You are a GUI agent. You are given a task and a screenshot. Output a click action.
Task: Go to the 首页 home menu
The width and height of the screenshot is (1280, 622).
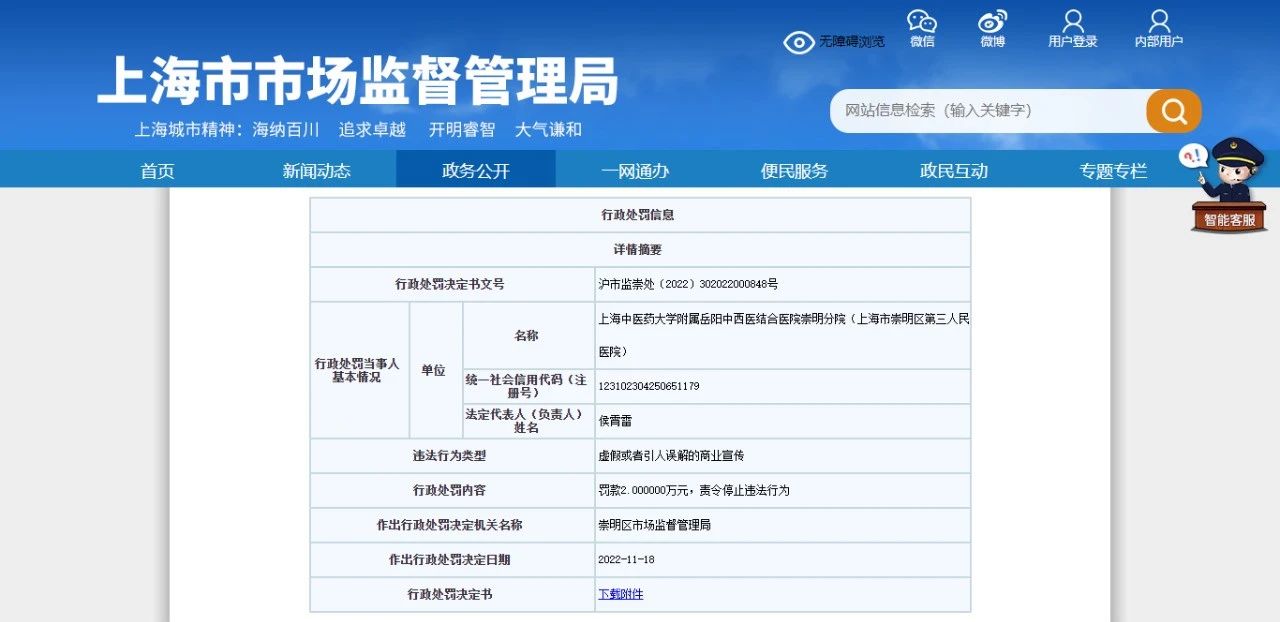tap(157, 171)
